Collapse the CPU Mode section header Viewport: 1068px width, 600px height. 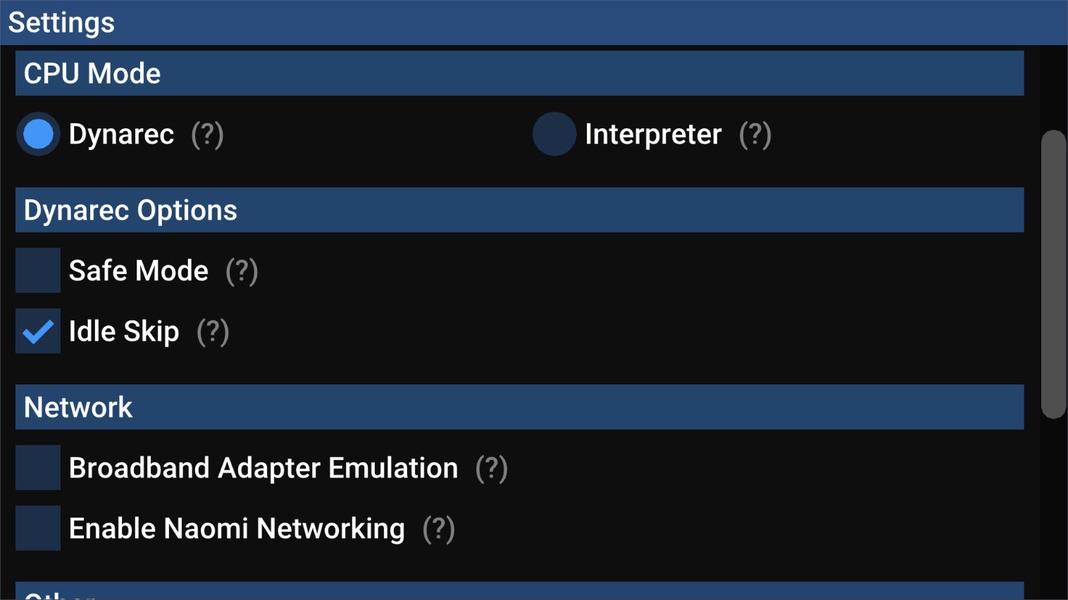click(x=520, y=74)
